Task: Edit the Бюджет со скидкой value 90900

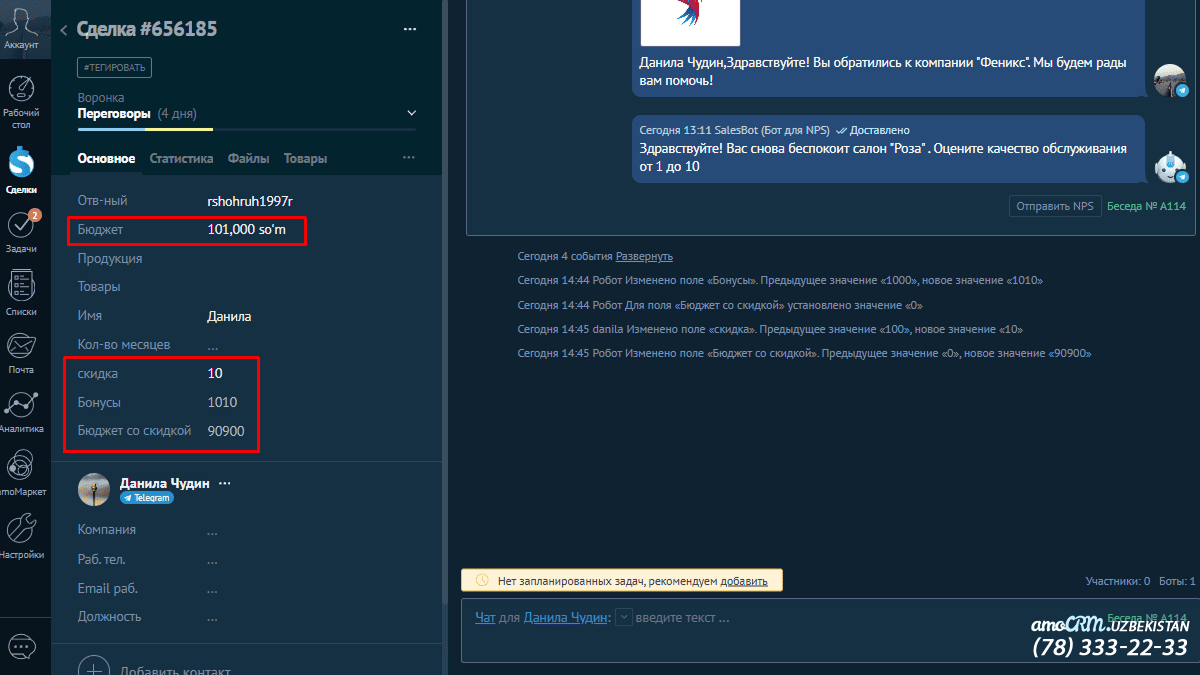Action: tap(226, 431)
